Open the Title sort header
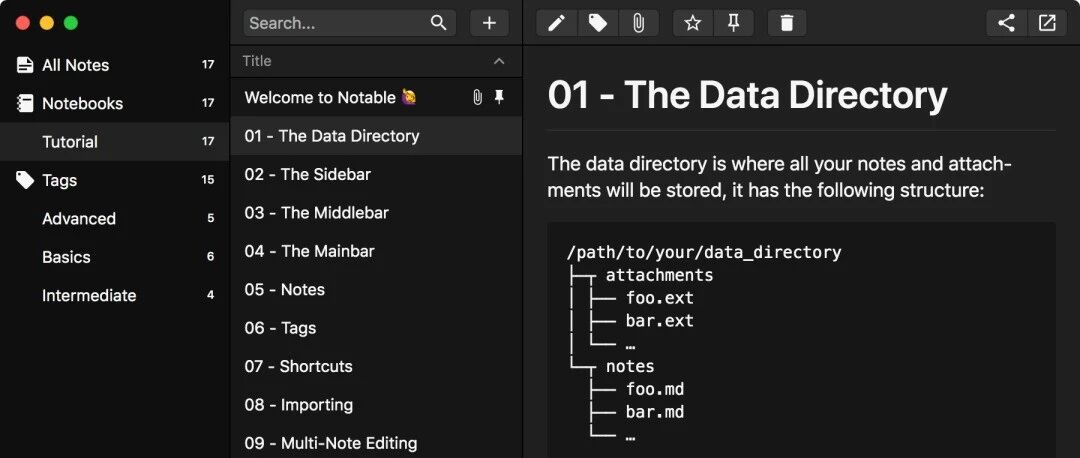 click(376, 61)
